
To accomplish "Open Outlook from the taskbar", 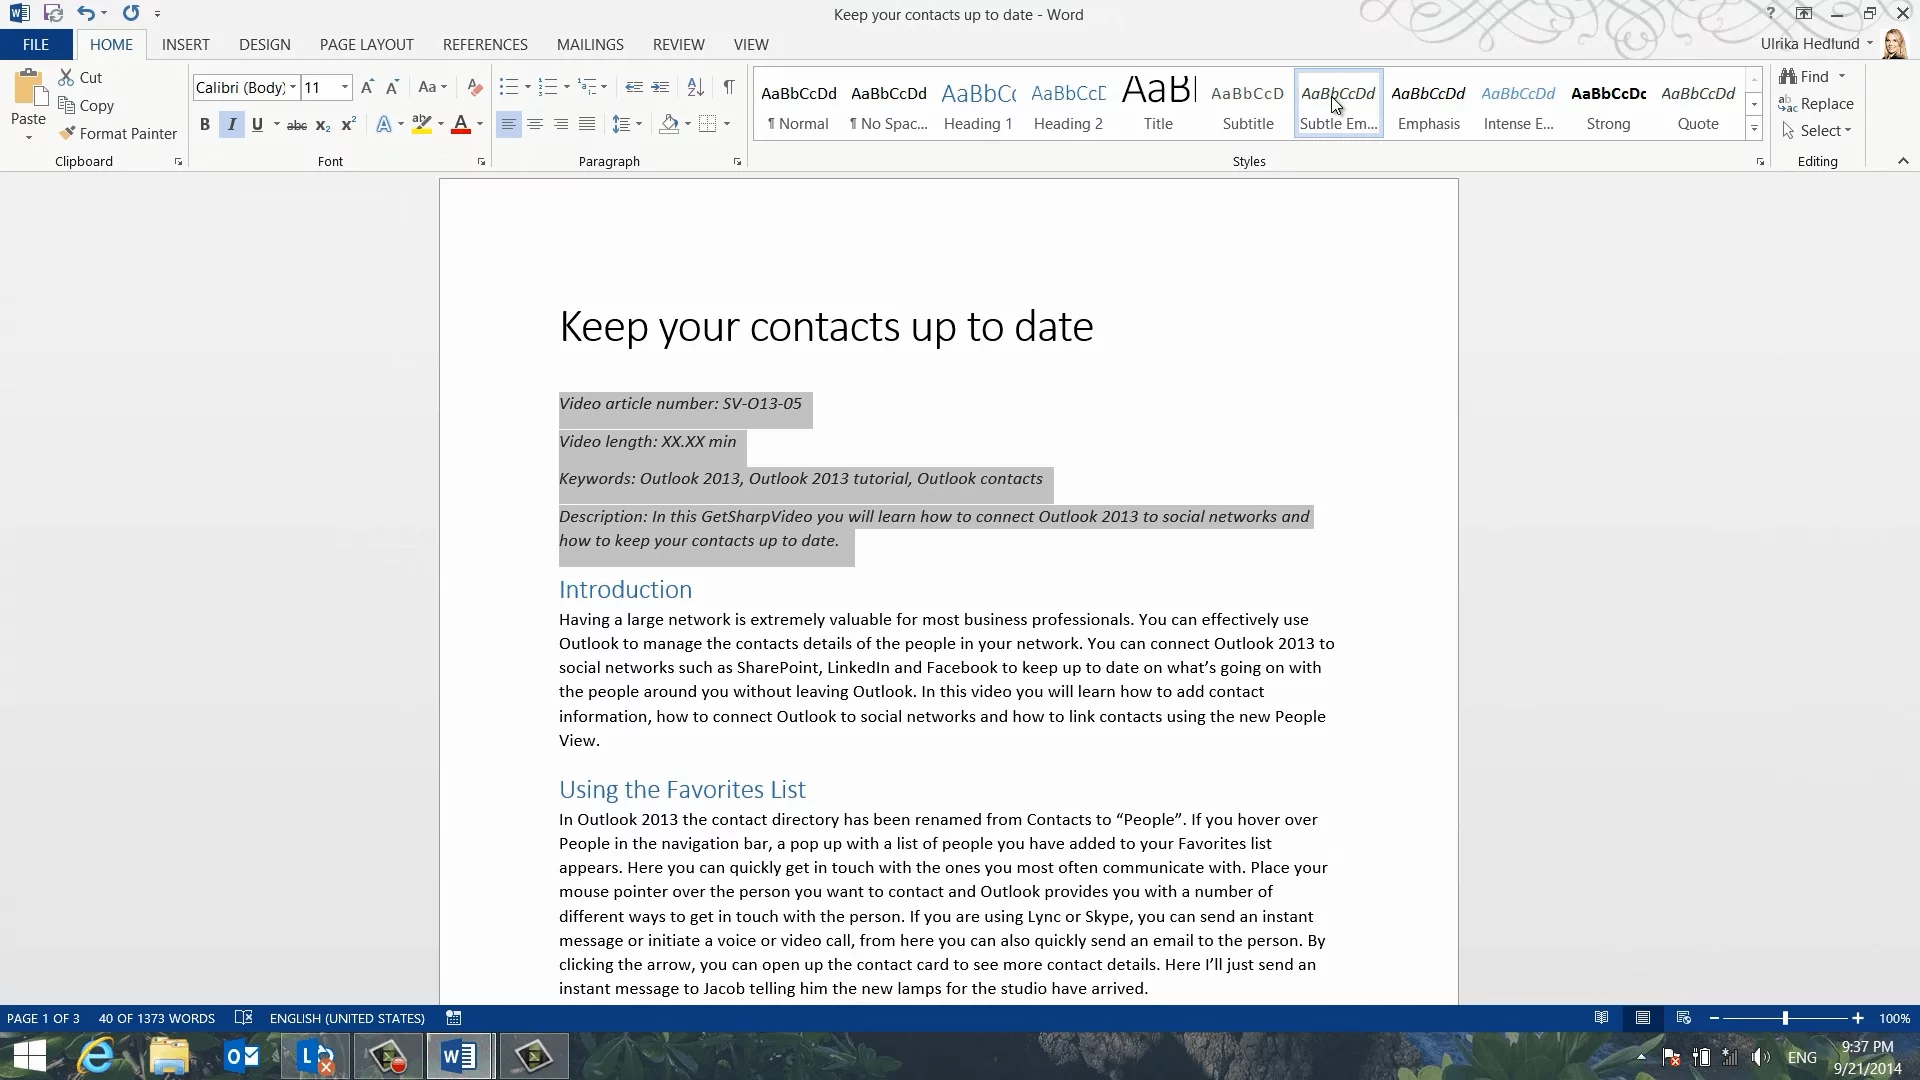I will tap(242, 1056).
